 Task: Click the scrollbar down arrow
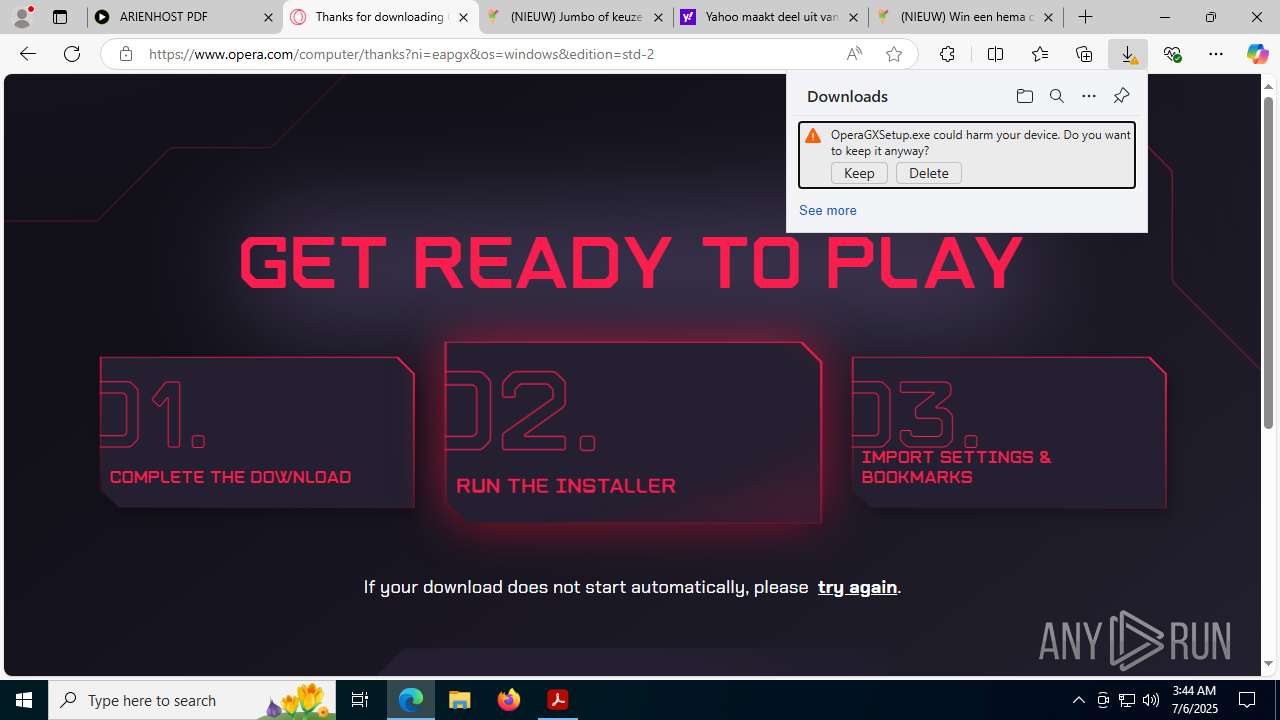click(1269, 664)
